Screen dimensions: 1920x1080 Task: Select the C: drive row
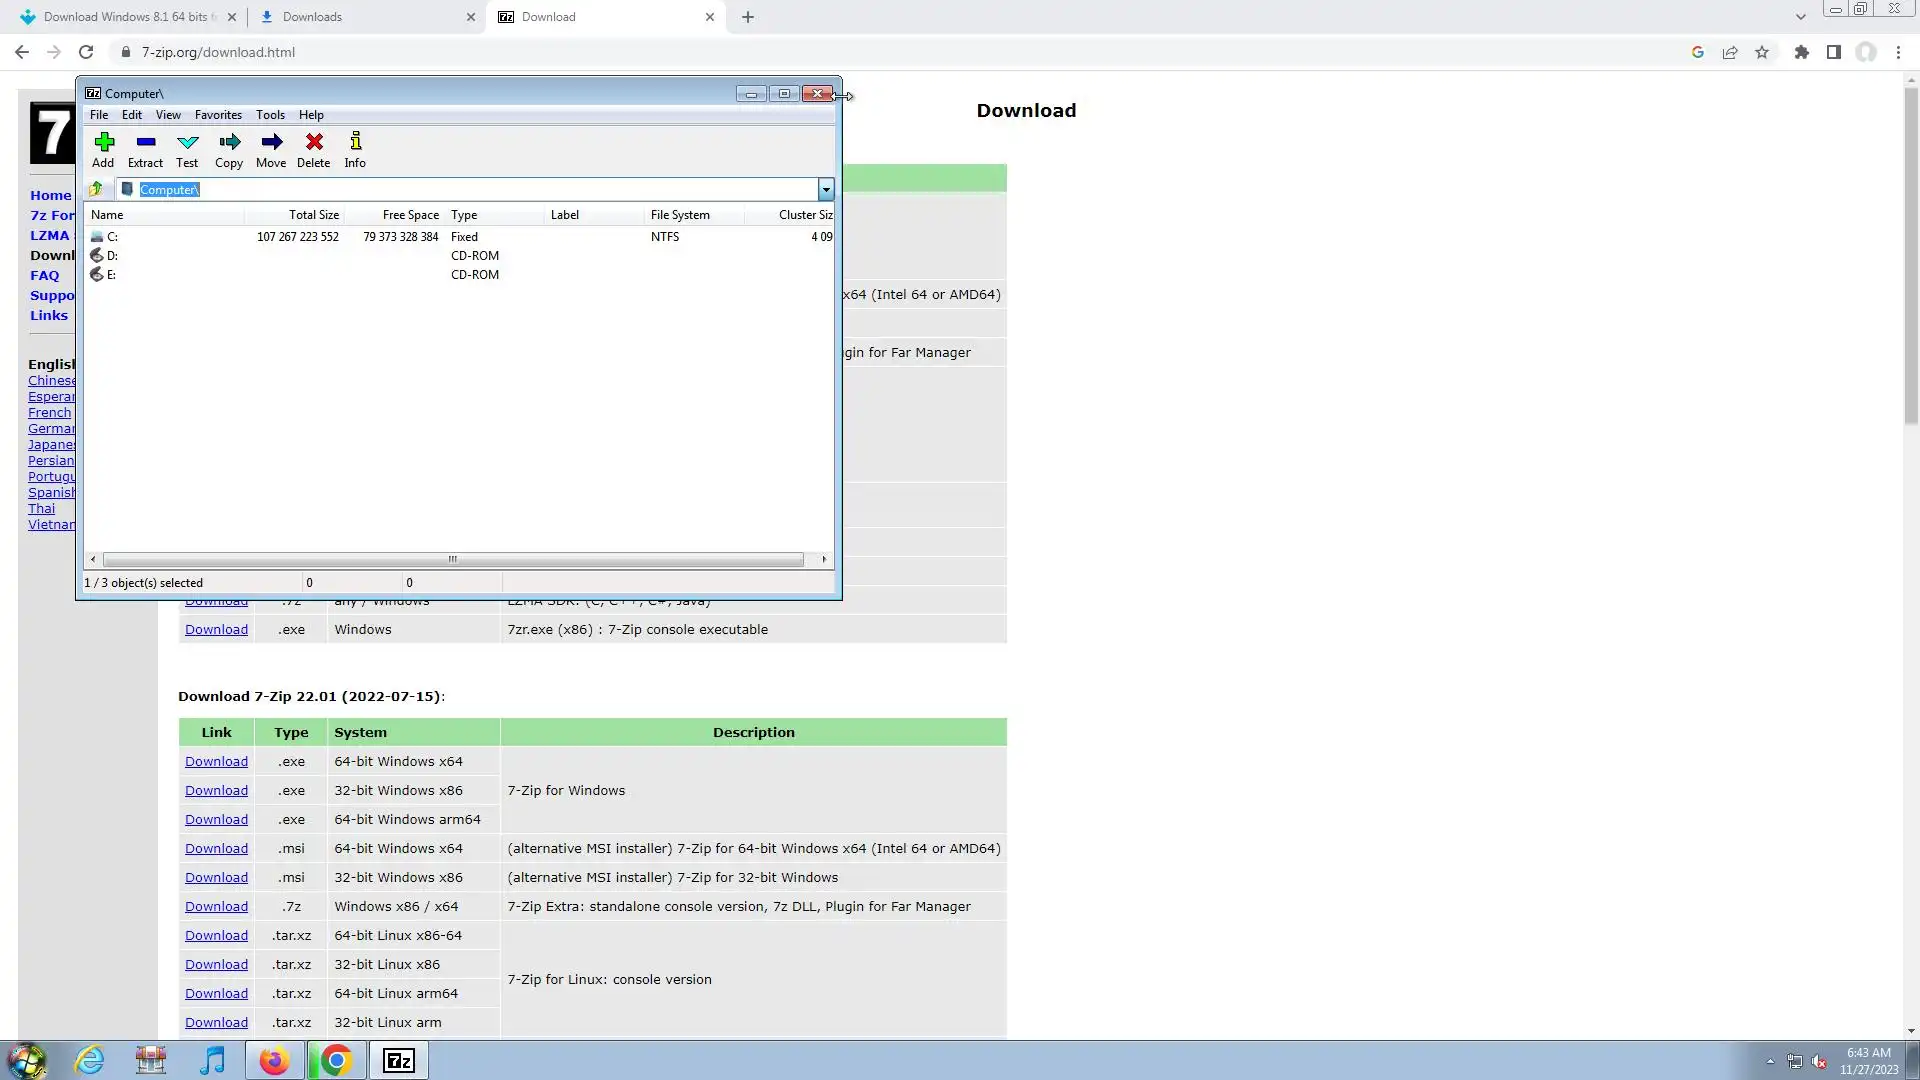click(112, 237)
